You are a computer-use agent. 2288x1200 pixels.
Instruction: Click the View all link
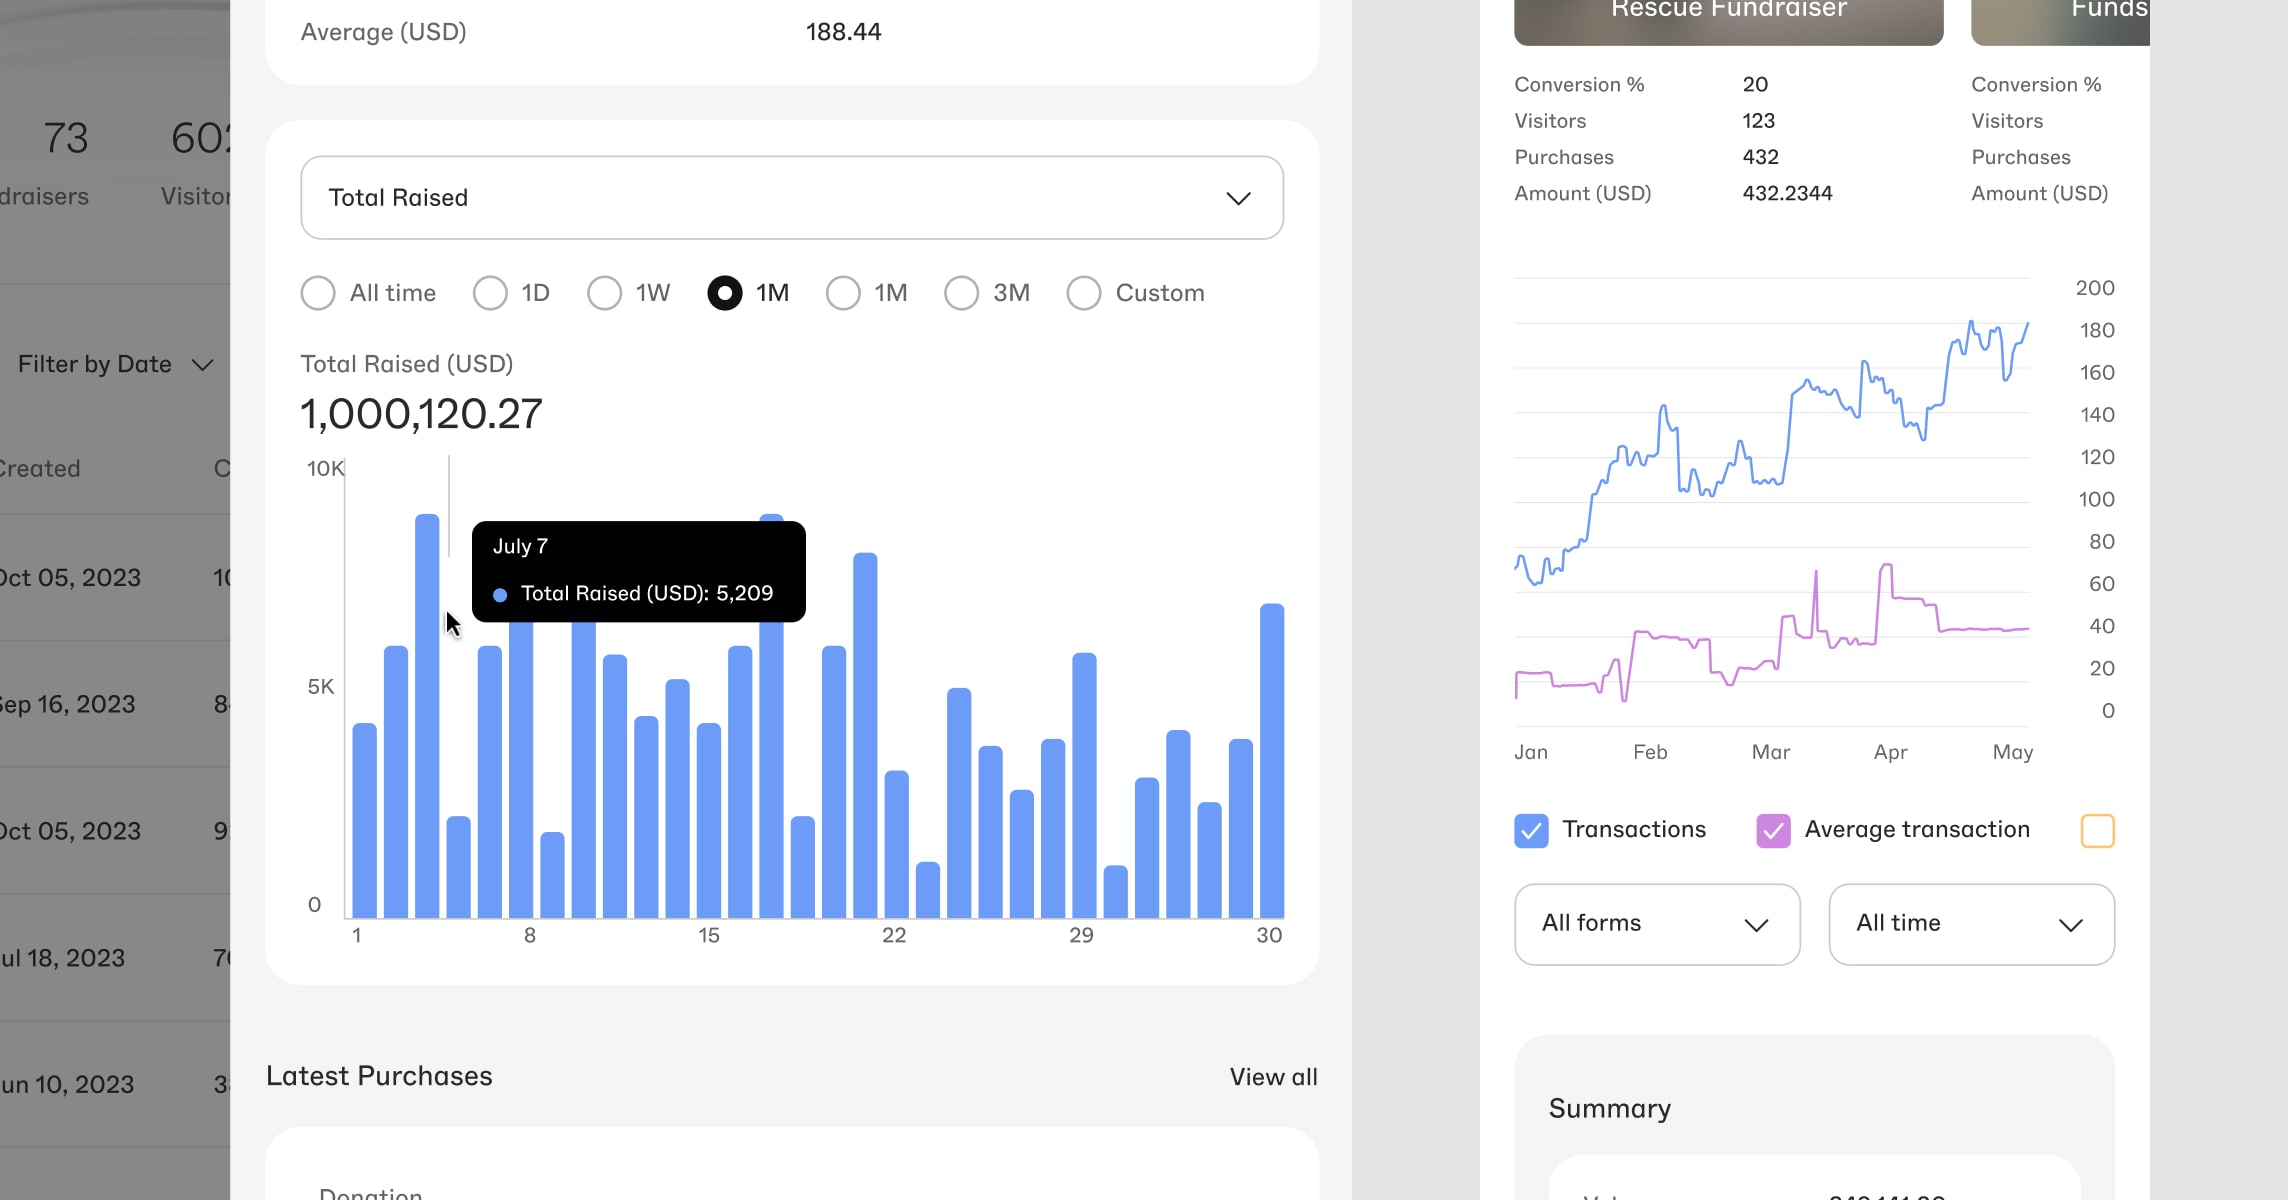click(x=1273, y=1077)
